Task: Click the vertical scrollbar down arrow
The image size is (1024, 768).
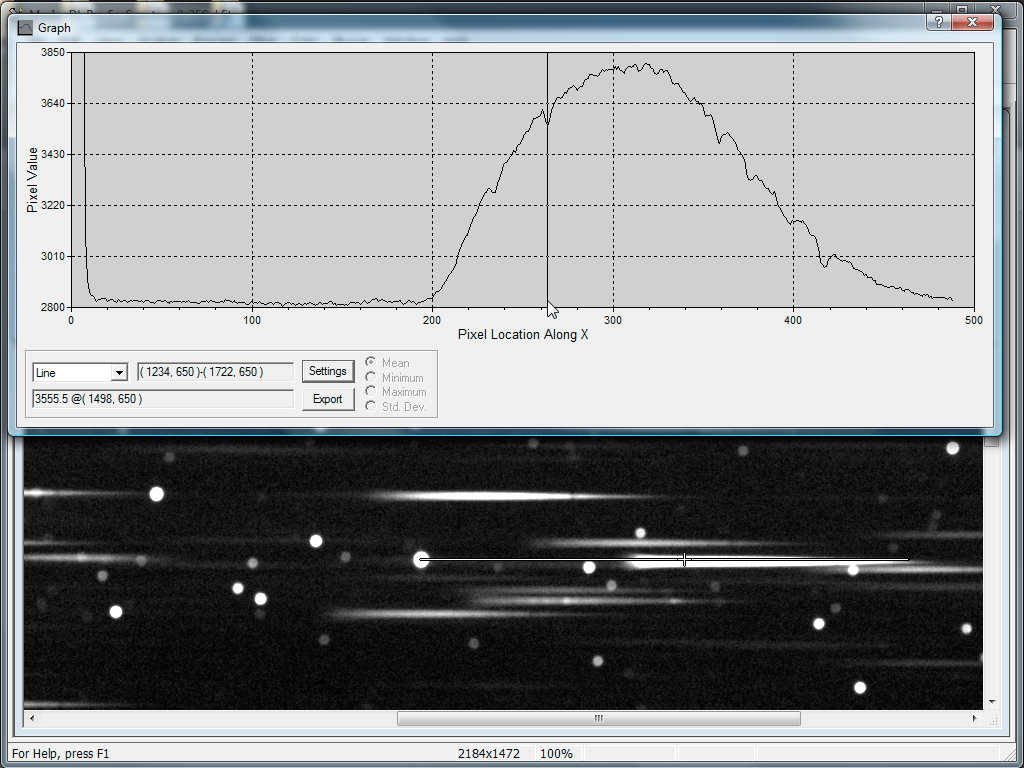Action: point(992,701)
